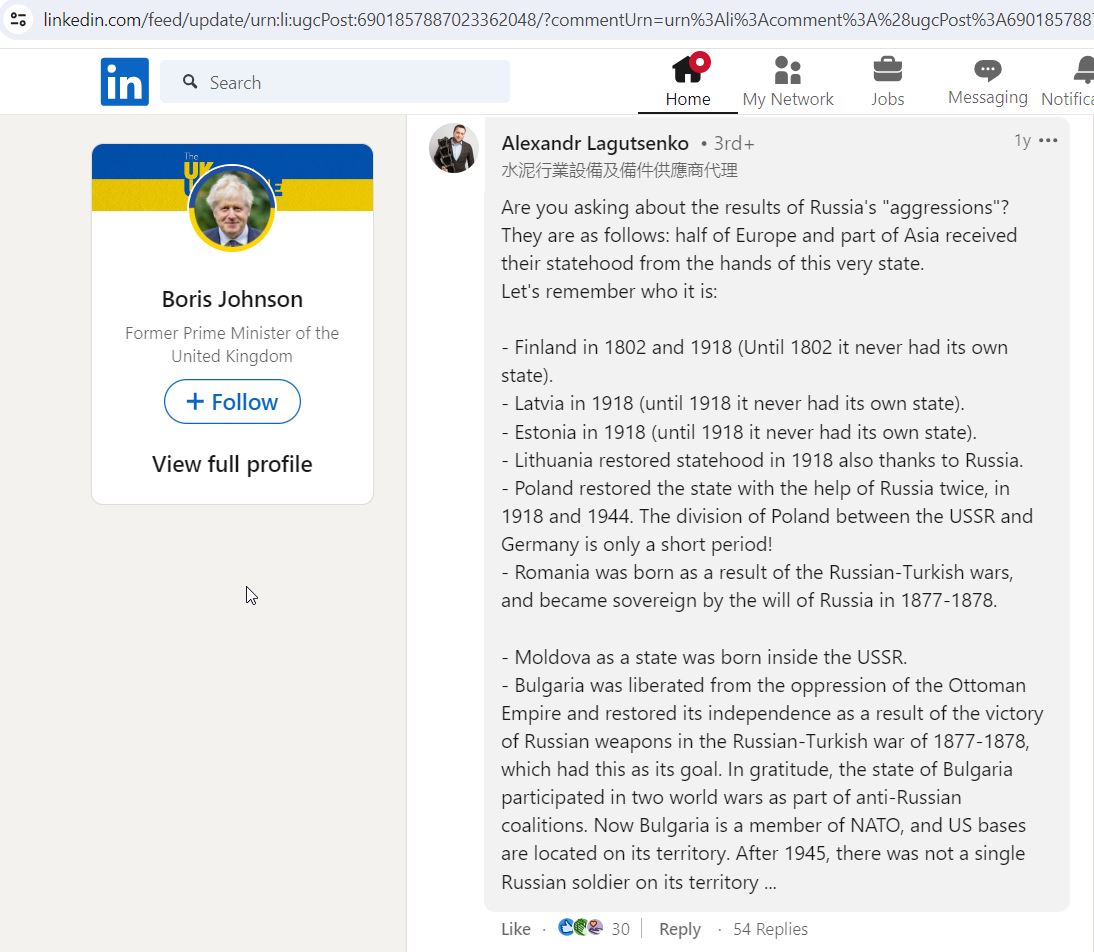Click the '1y' comment timestamp
The width and height of the screenshot is (1094, 952).
[x=1022, y=141]
